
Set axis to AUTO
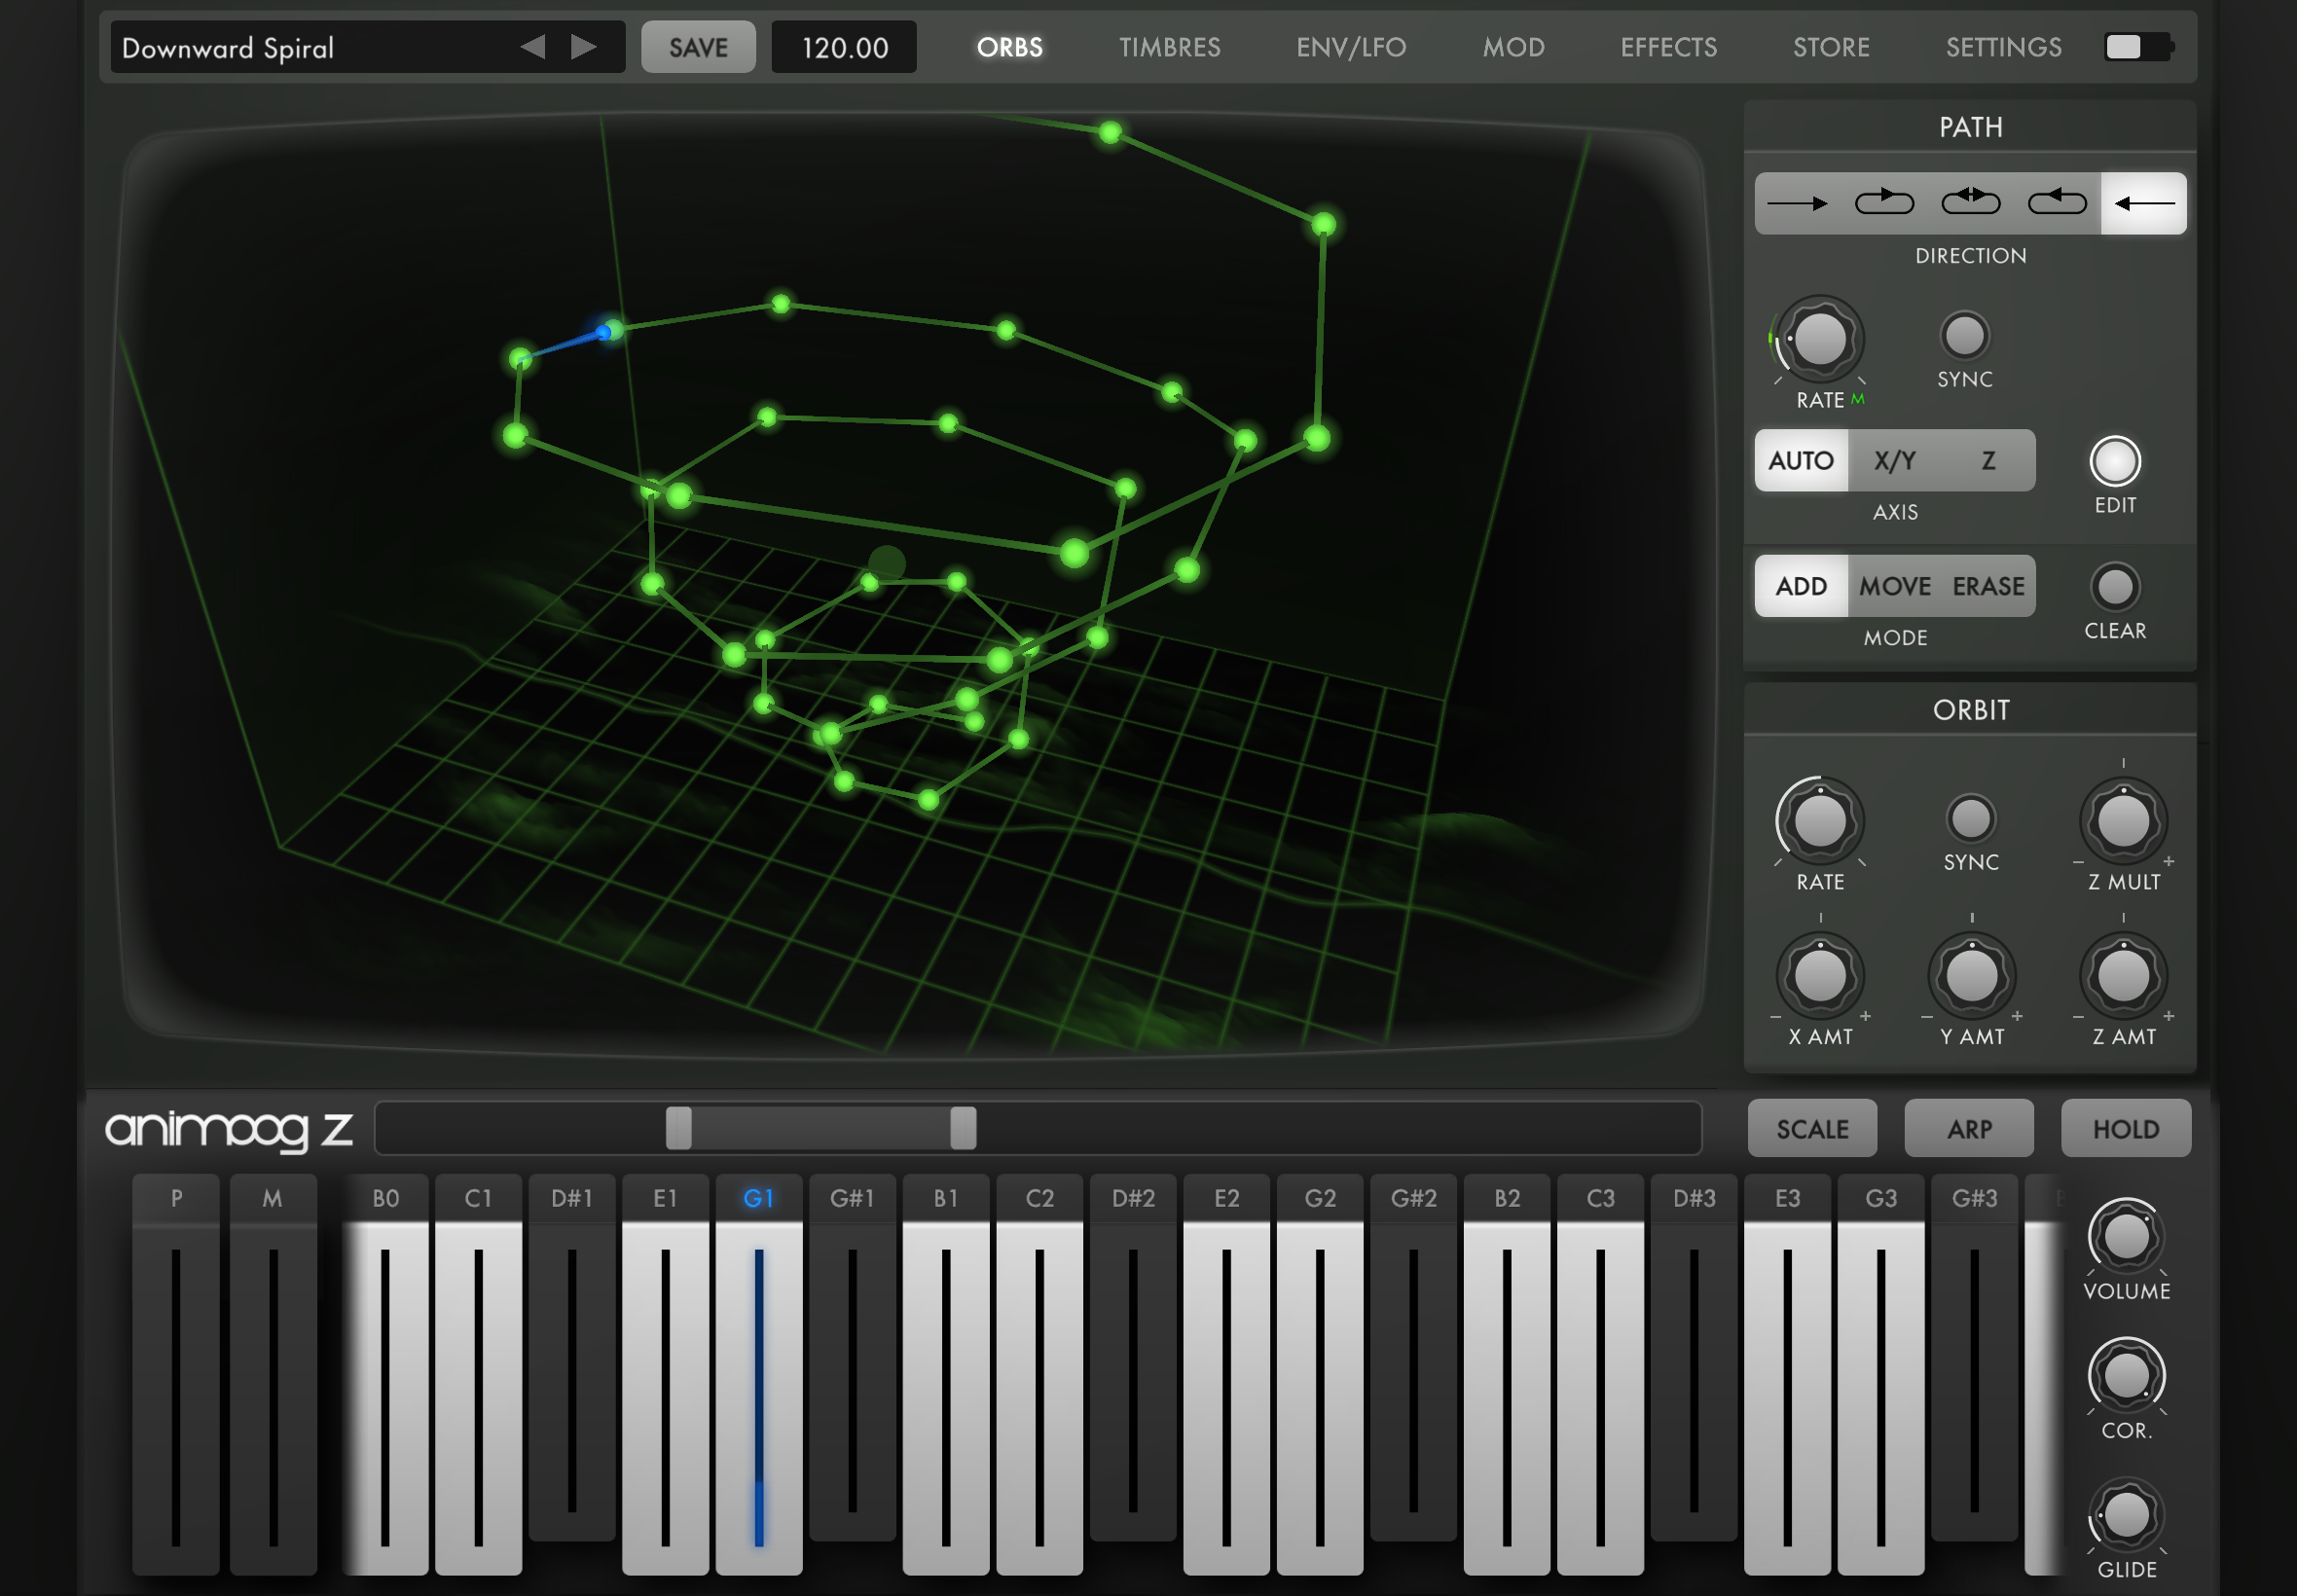click(x=1801, y=461)
